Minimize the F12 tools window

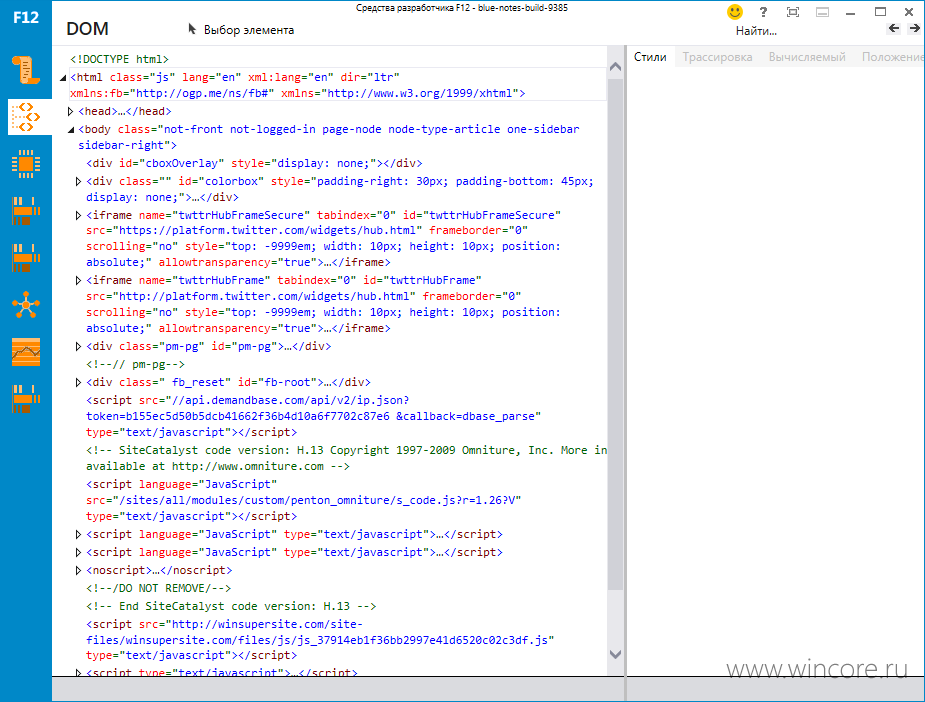pos(850,12)
